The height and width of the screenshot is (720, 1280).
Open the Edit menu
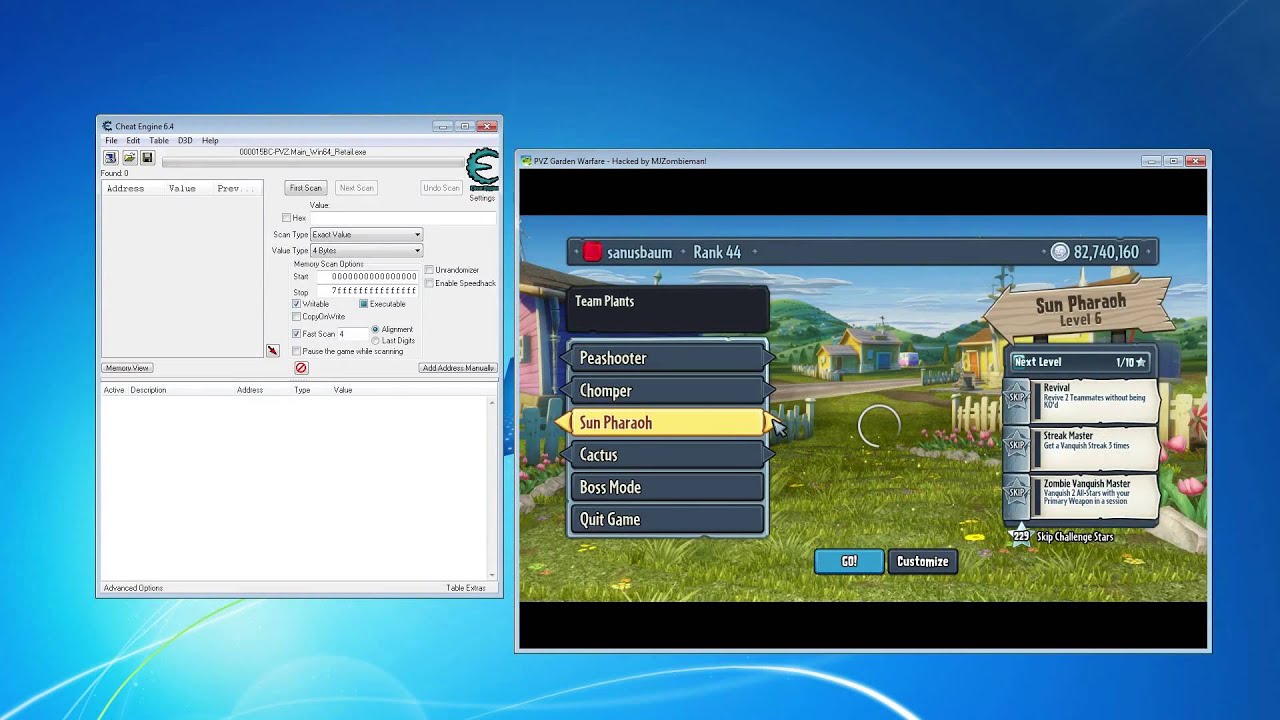[133, 141]
